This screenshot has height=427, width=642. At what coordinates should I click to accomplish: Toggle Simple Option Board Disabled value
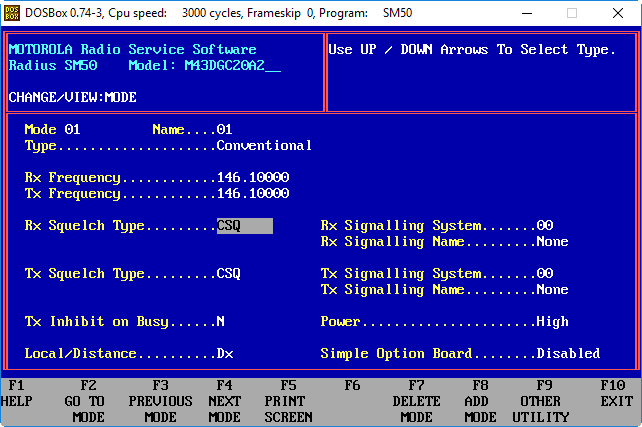[x=568, y=354]
